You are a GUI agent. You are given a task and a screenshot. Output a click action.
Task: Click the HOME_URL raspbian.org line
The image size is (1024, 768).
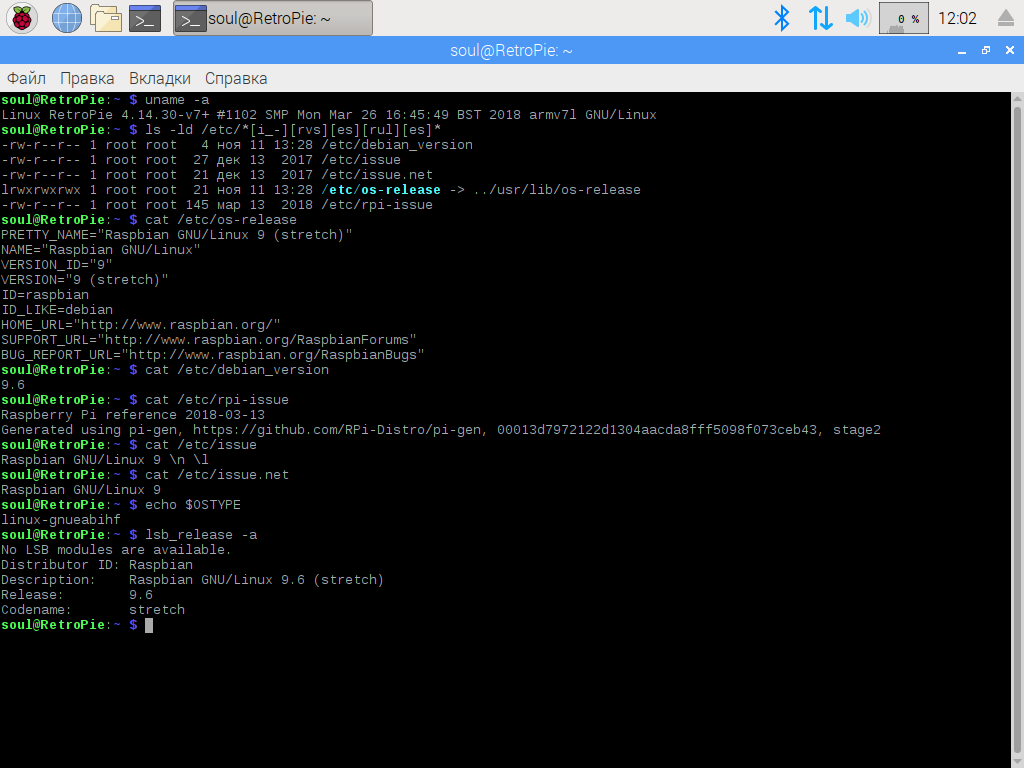tap(141, 325)
